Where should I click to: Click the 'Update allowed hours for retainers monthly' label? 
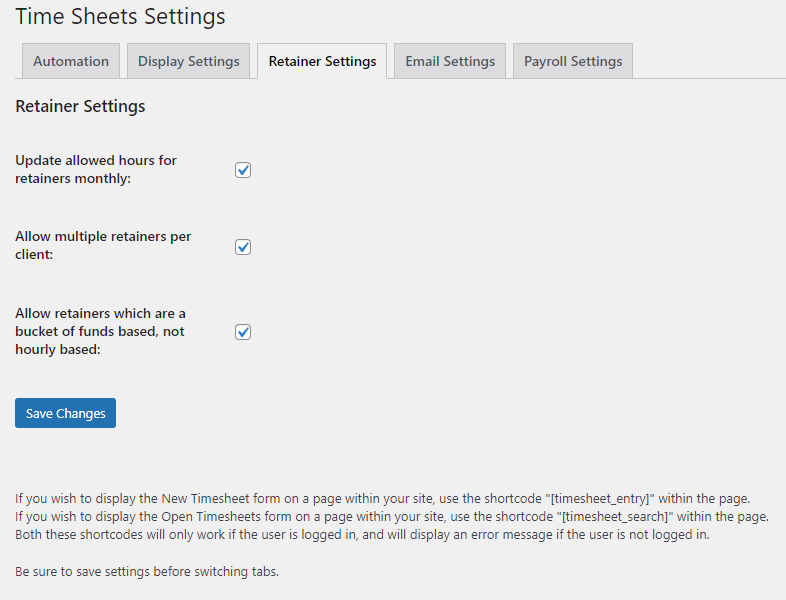pyautogui.click(x=96, y=169)
